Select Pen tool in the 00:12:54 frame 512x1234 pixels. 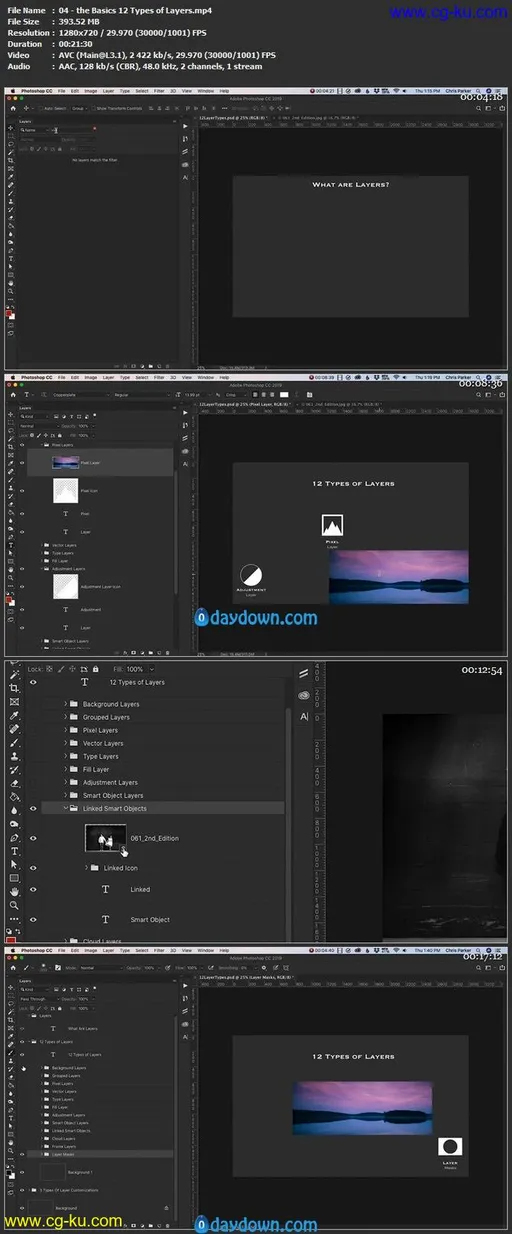(x=14, y=838)
